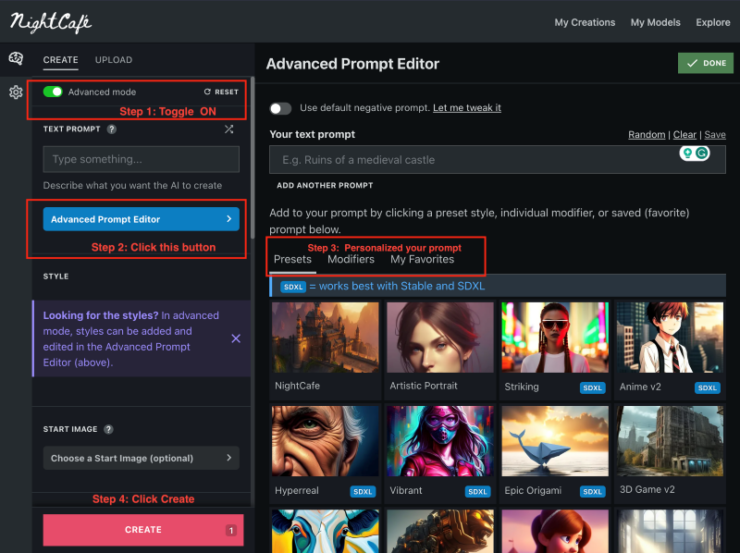
Task: Click the brain icon in the left sidebar
Action: [x=16, y=59]
